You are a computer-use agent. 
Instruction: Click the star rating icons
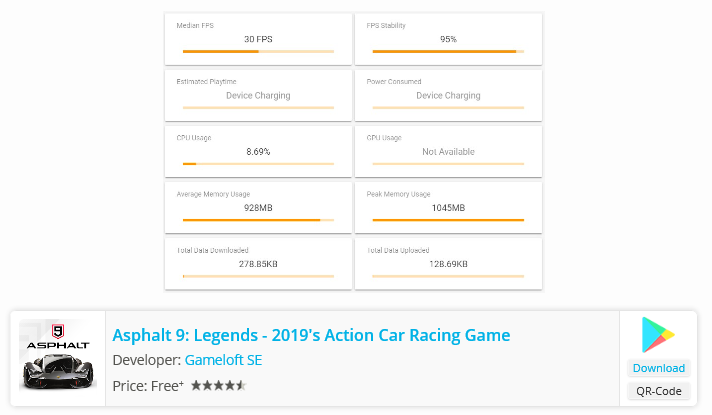click(x=218, y=385)
